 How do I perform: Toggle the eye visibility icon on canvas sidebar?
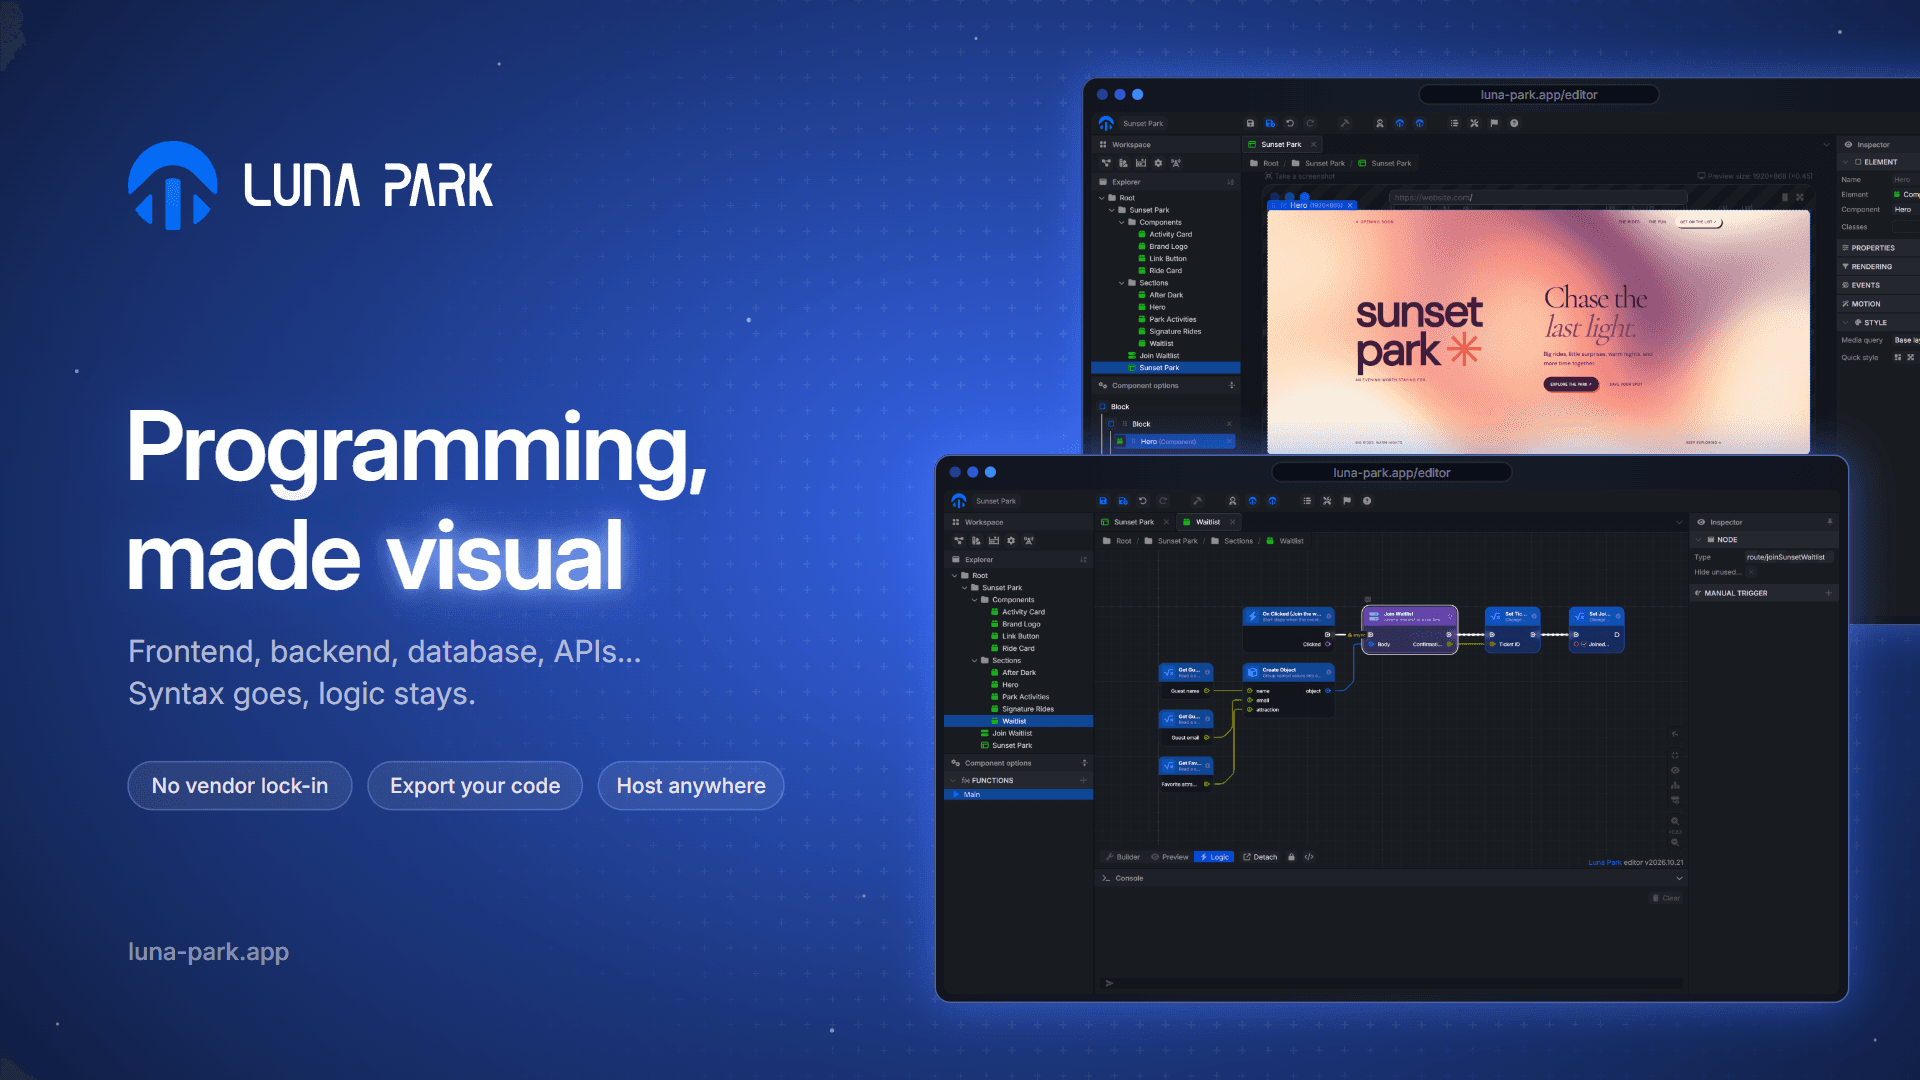click(x=1675, y=770)
